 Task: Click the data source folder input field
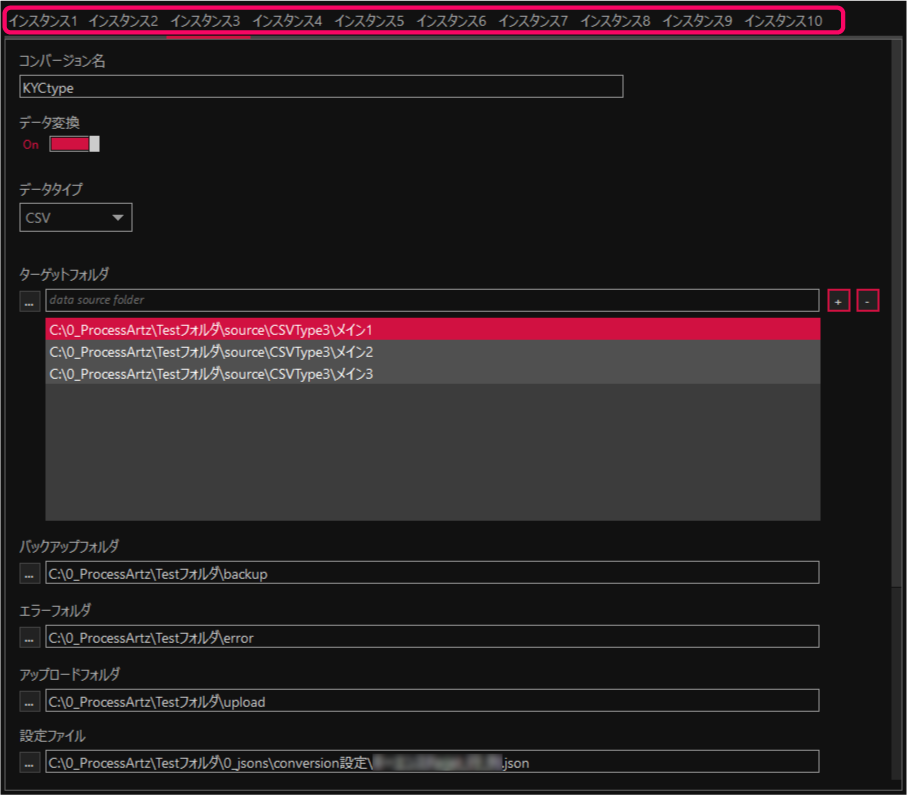pyautogui.click(x=432, y=300)
